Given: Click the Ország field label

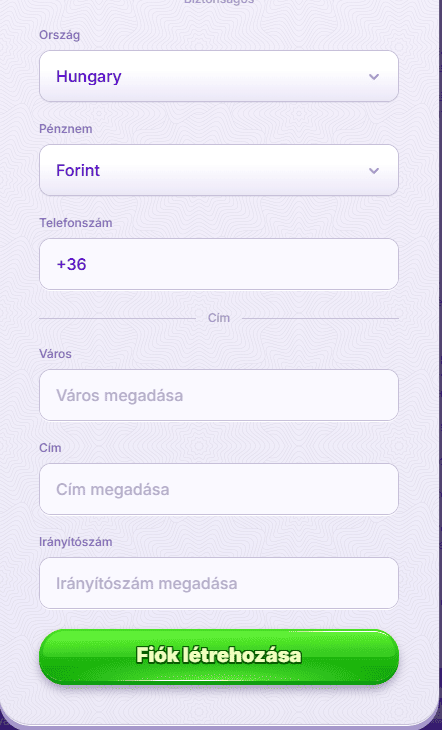Looking at the screenshot, I should (60, 35).
